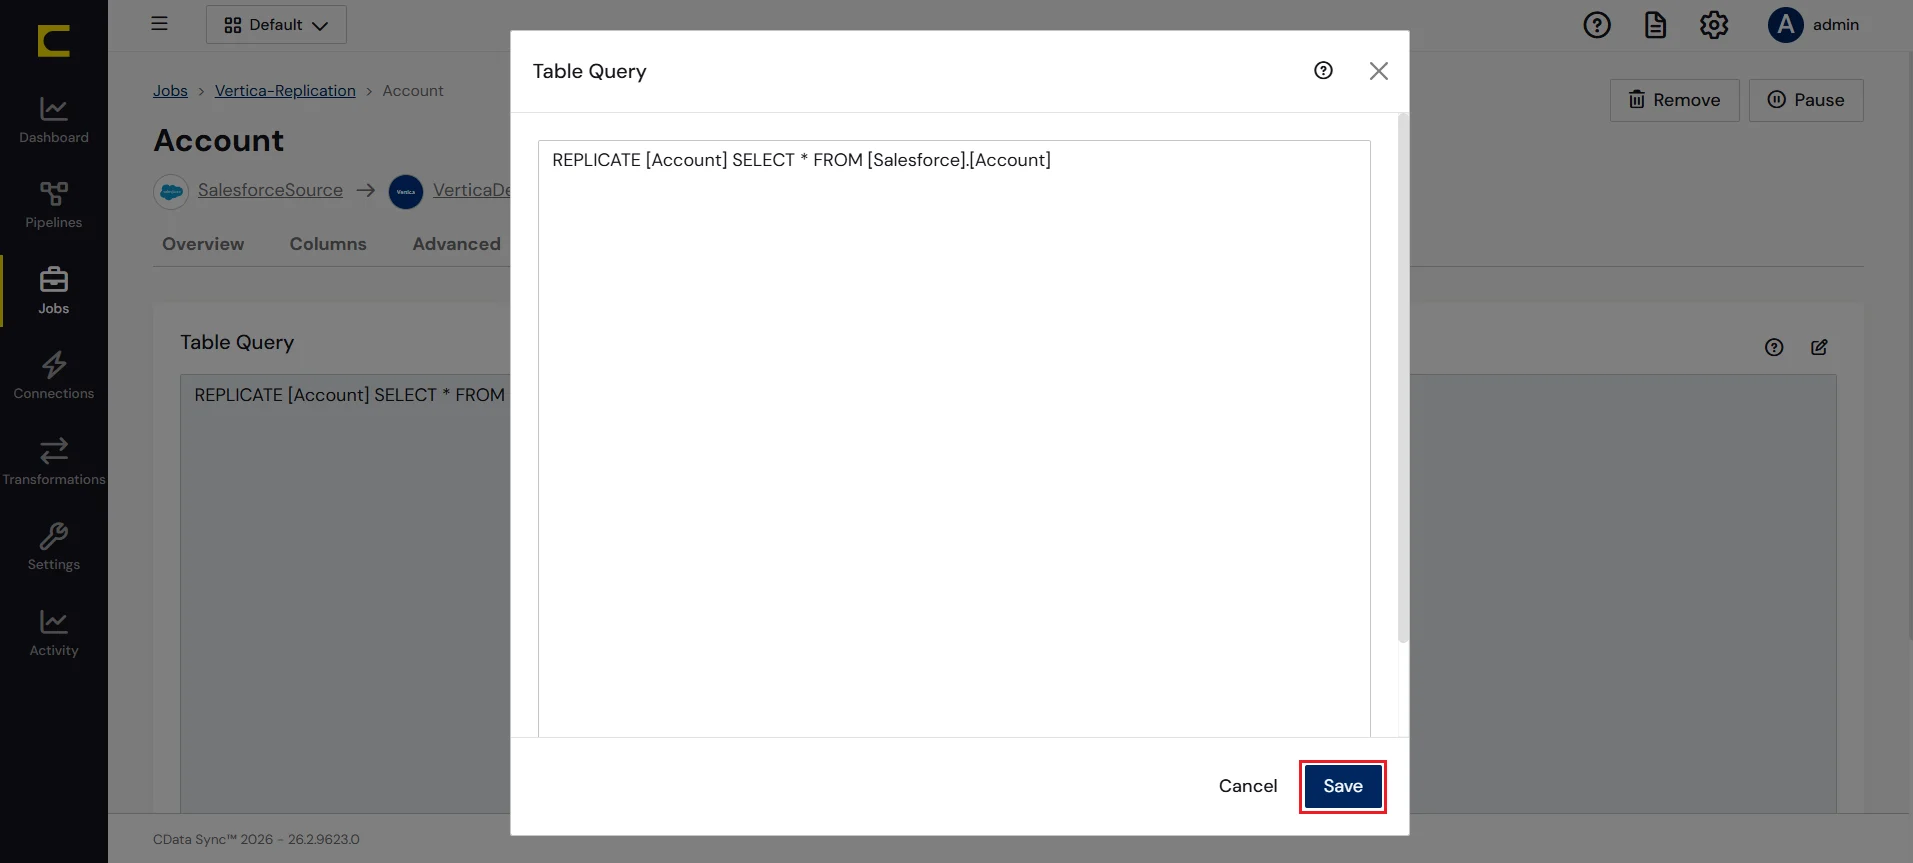Click the dialog vertical scrollbar

pyautogui.click(x=1403, y=380)
